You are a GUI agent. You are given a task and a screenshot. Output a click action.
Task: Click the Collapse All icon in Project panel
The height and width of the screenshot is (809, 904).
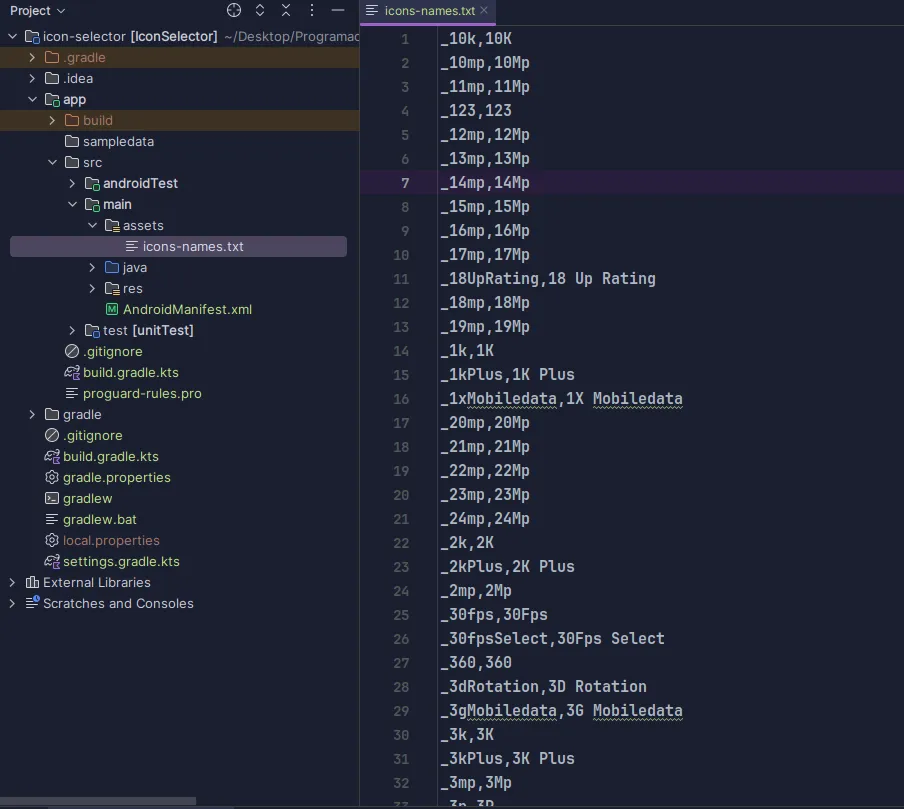click(286, 10)
